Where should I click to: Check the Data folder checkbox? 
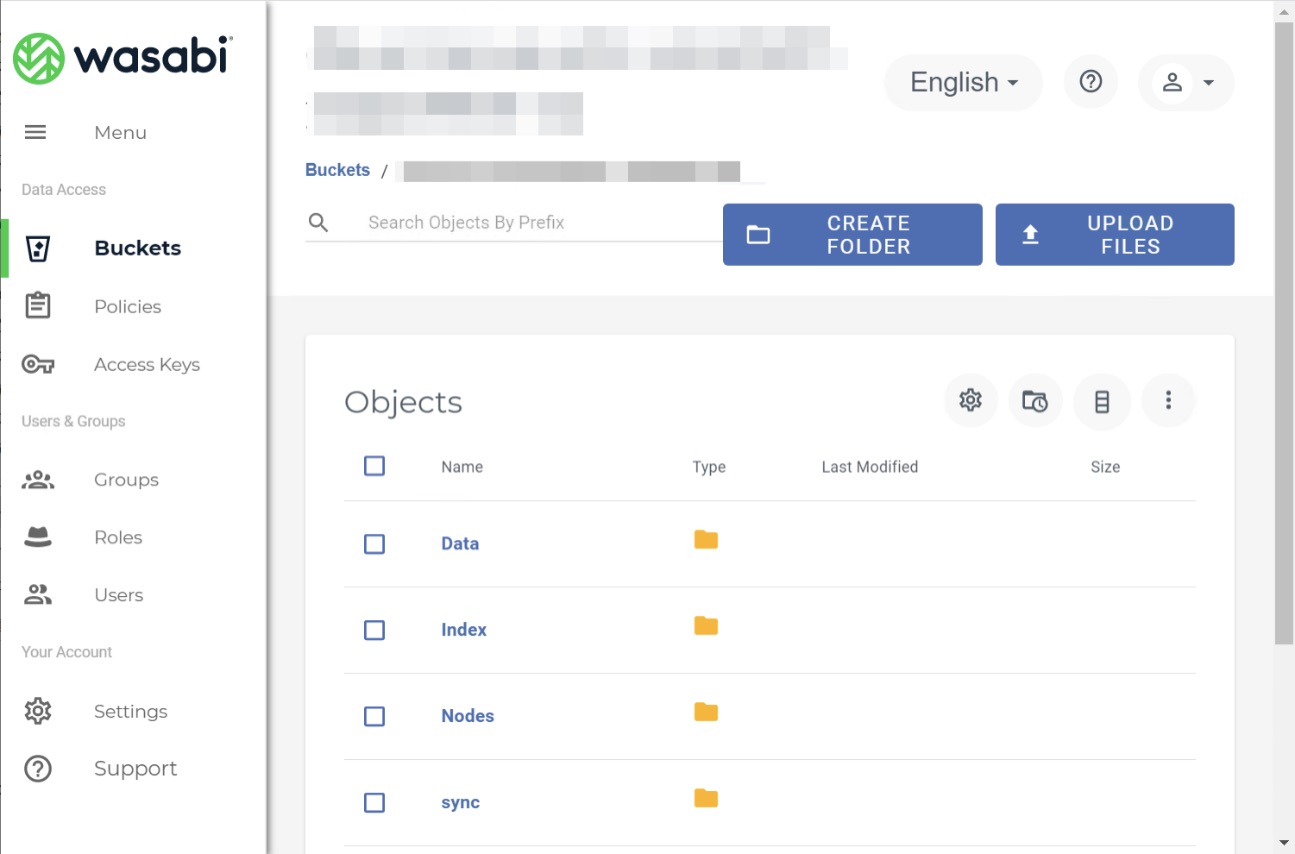click(374, 544)
